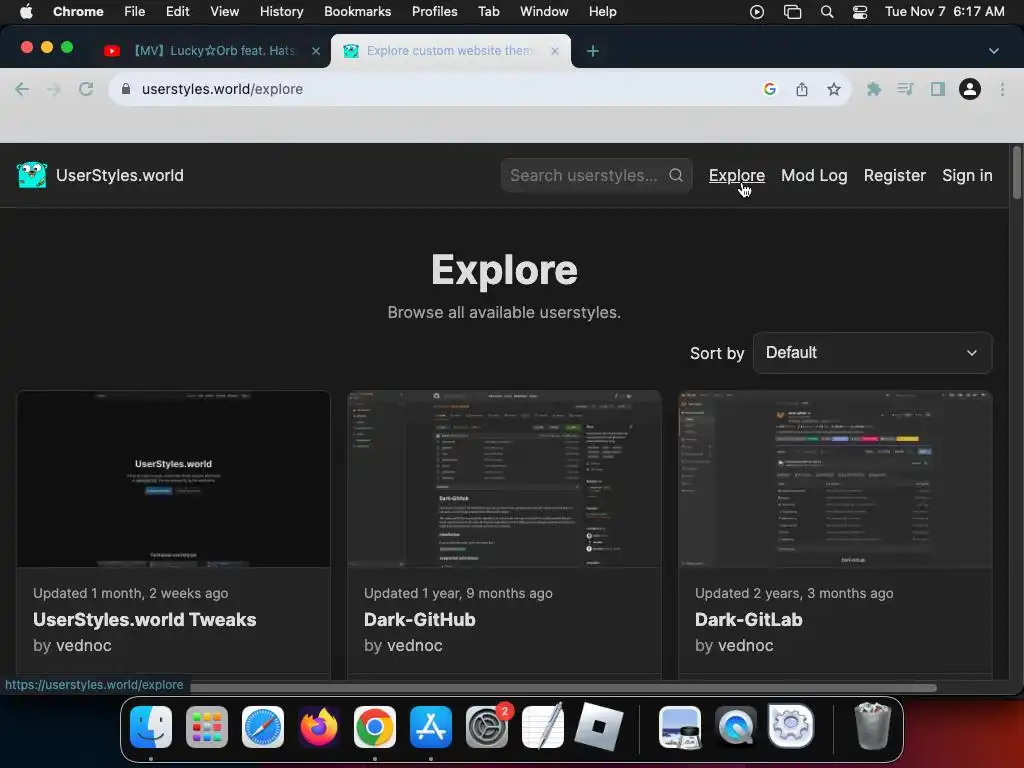Image resolution: width=1024 pixels, height=768 pixels.
Task: Click the Google icon in the address bar
Action: click(770, 89)
